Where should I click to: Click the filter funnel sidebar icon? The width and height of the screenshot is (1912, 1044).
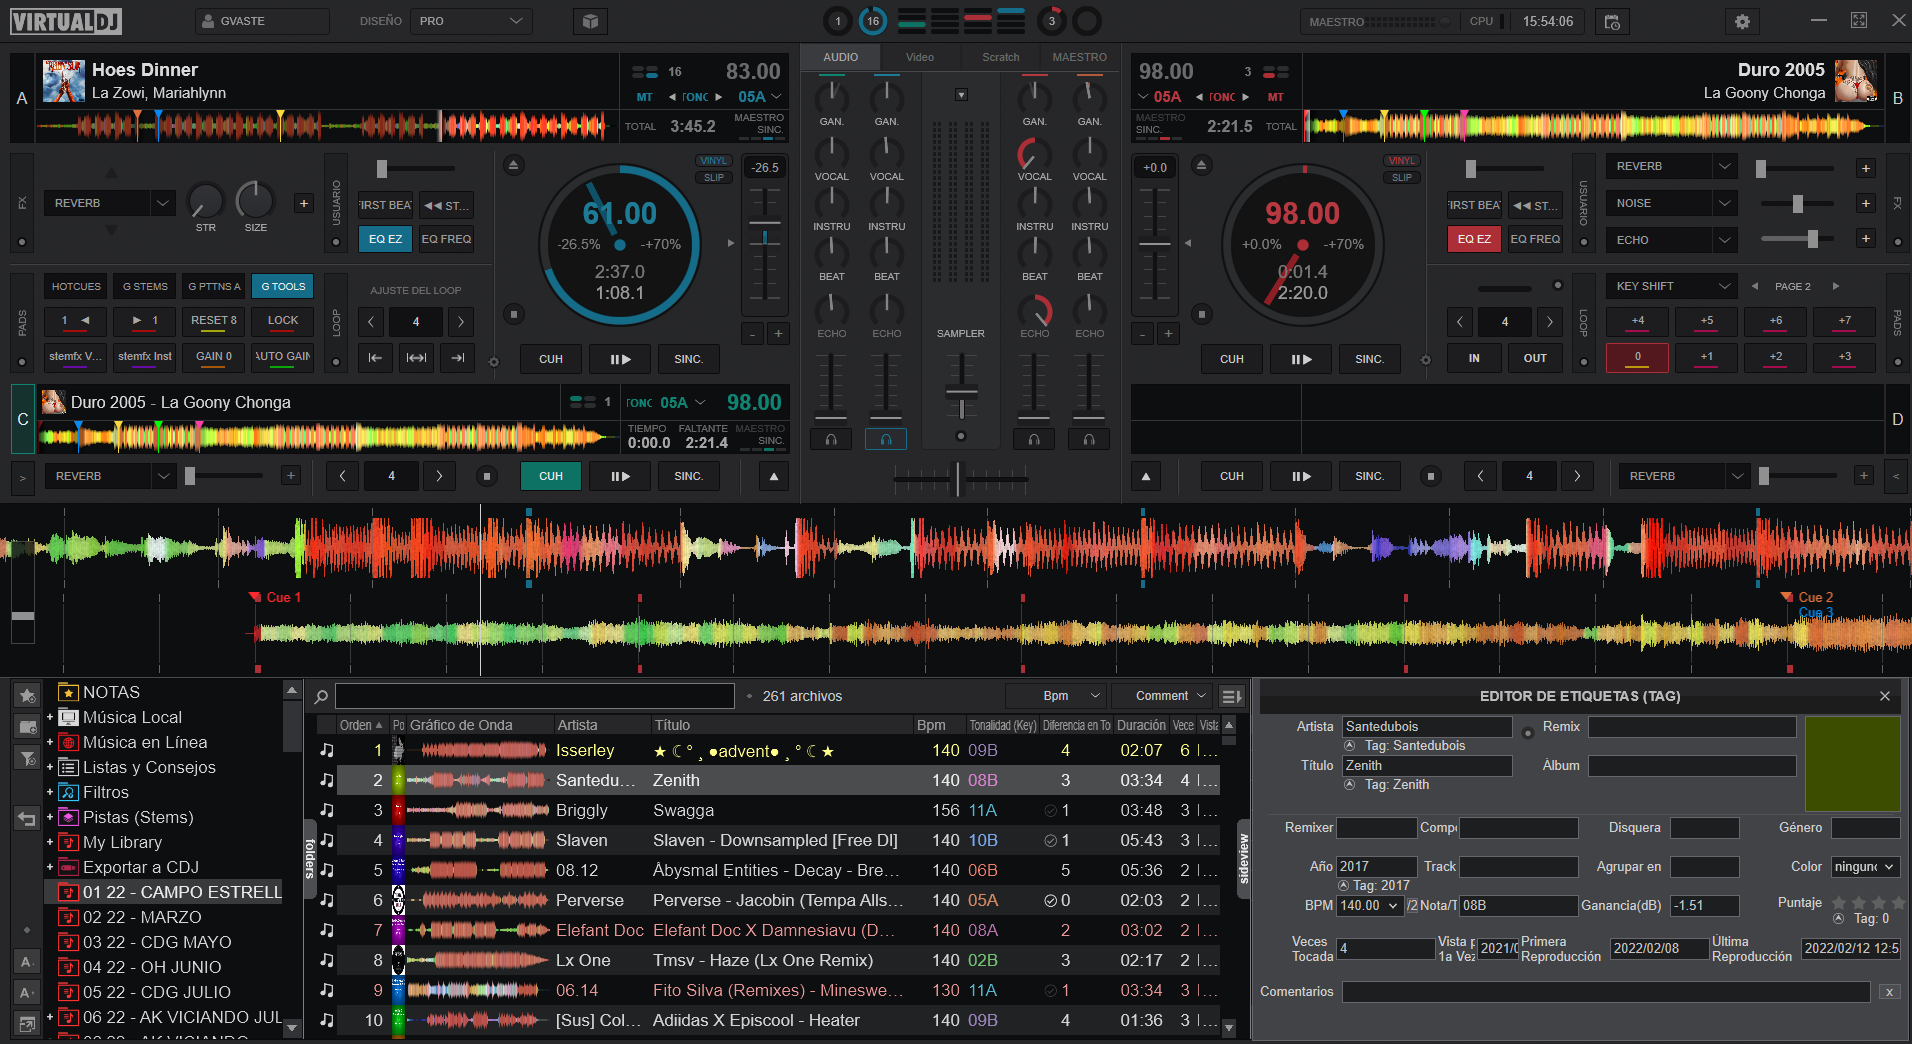click(x=27, y=758)
